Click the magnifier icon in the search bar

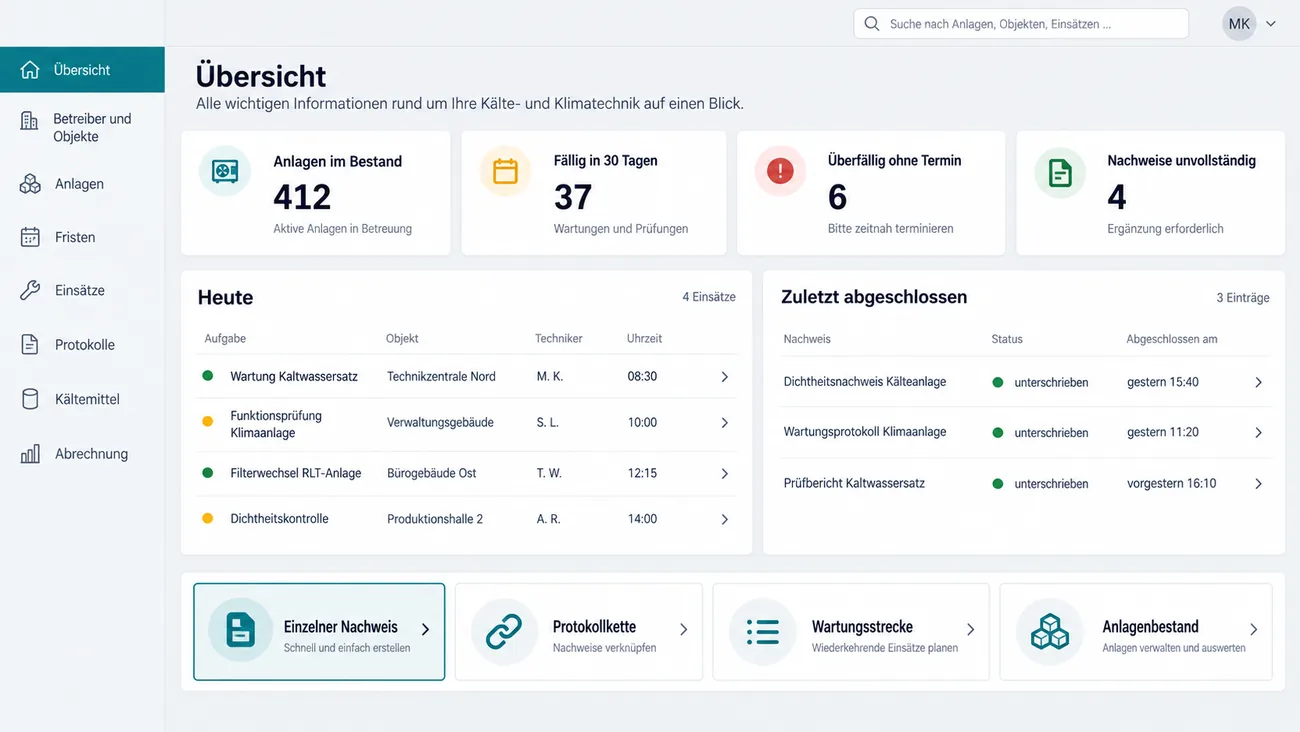pos(872,24)
